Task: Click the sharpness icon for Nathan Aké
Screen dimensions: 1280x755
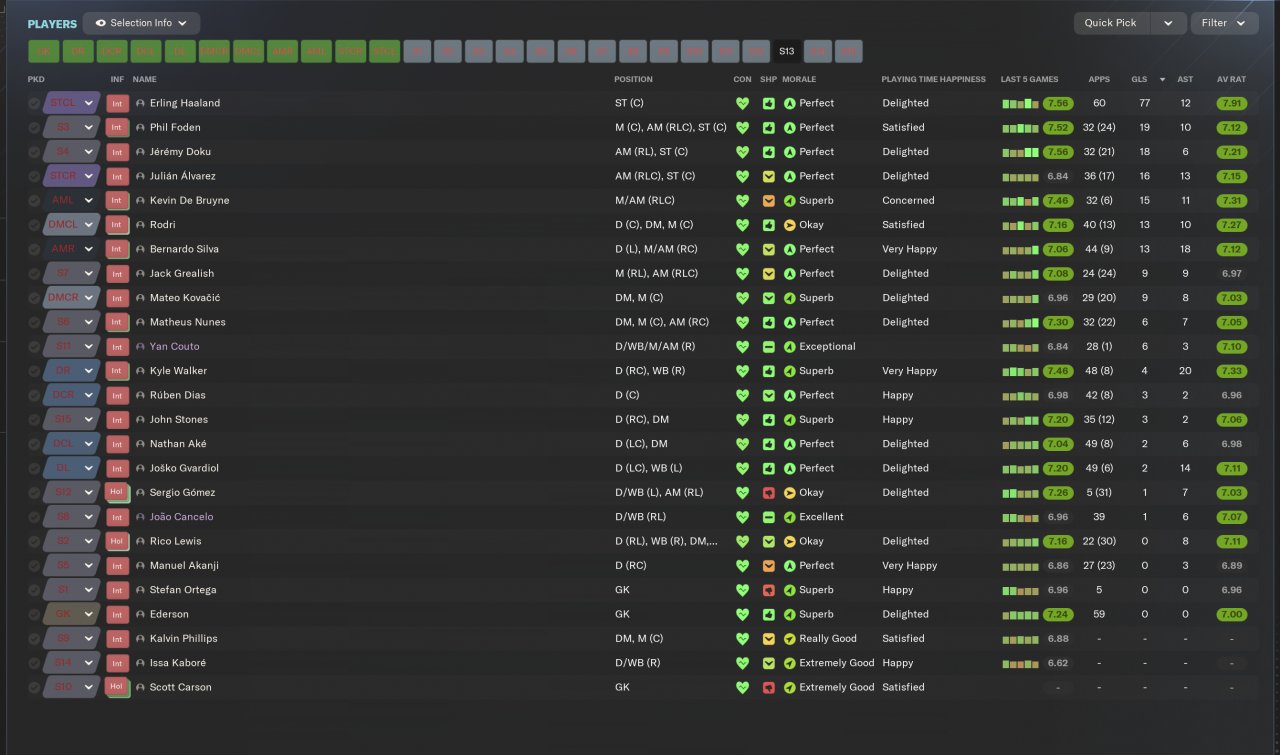Action: (768, 444)
